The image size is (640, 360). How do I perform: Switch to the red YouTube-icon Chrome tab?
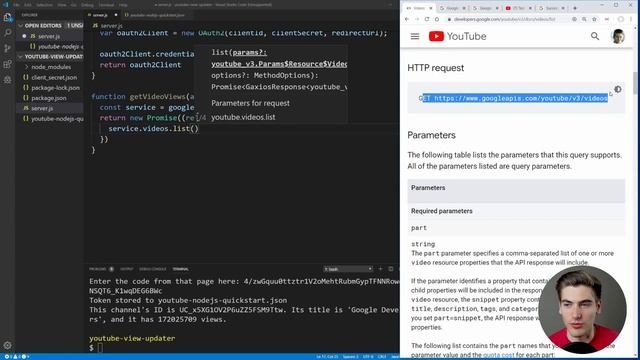coord(518,8)
